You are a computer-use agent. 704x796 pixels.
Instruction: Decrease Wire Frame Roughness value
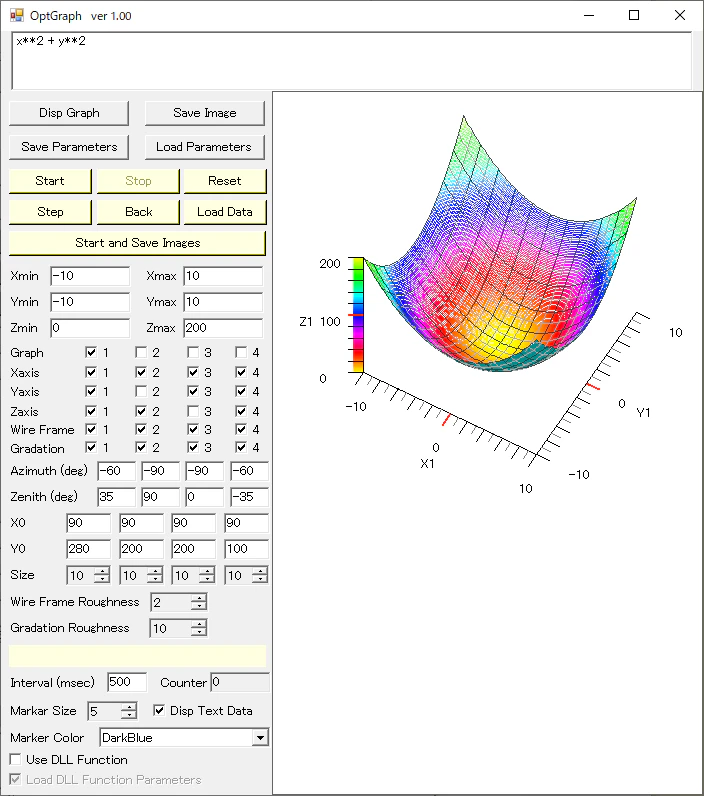point(199,606)
